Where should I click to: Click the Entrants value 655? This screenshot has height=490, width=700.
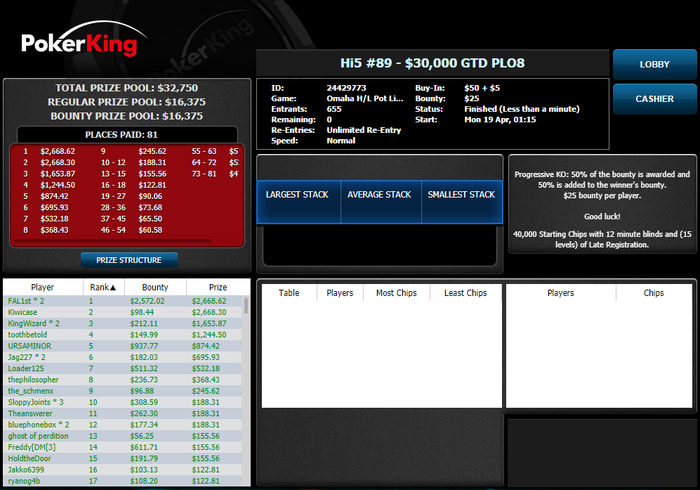point(334,109)
